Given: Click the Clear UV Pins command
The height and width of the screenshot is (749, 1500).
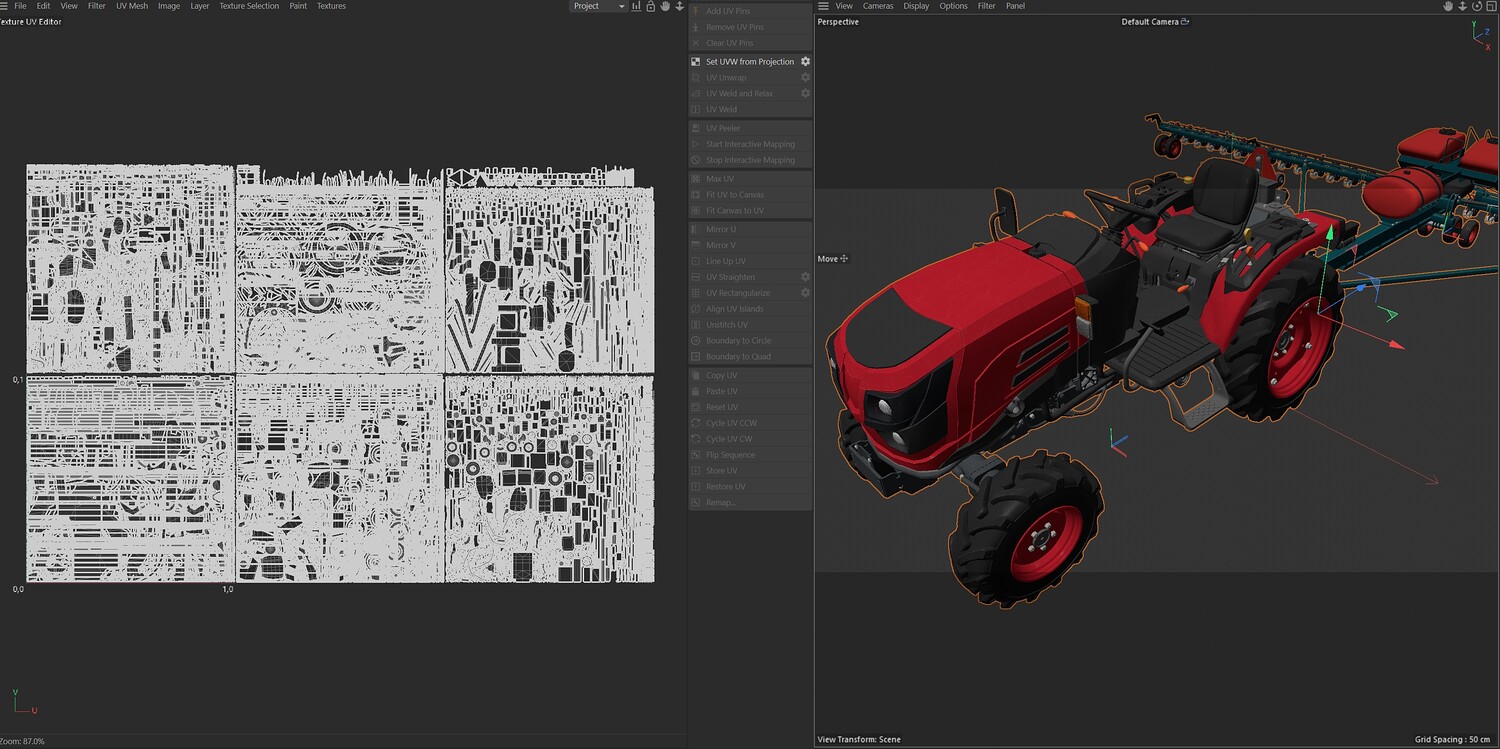Looking at the screenshot, I should (750, 43).
